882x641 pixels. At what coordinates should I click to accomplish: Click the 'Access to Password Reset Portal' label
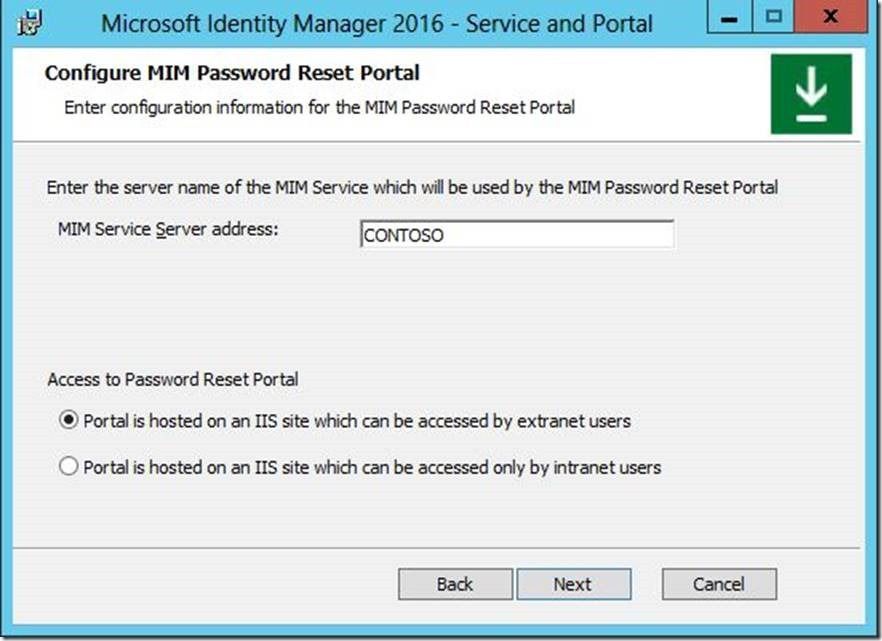tap(173, 380)
